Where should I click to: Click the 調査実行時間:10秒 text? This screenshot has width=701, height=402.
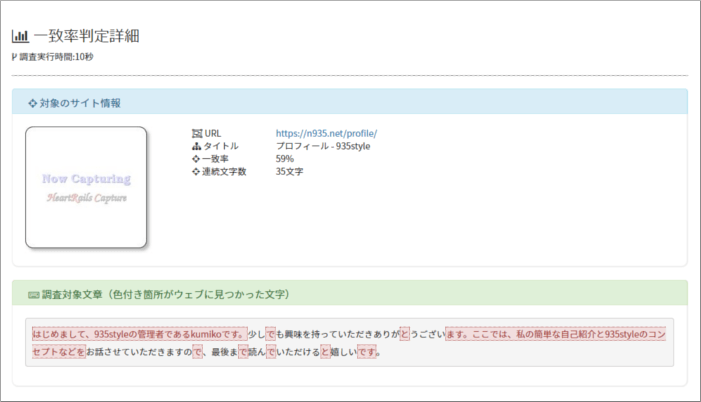point(56,57)
